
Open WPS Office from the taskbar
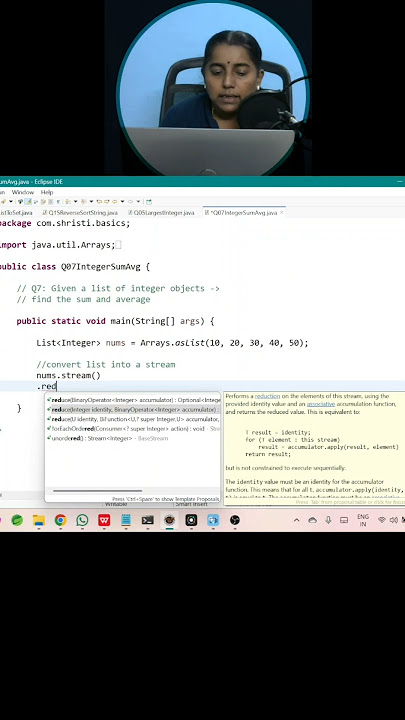click(x=104, y=520)
